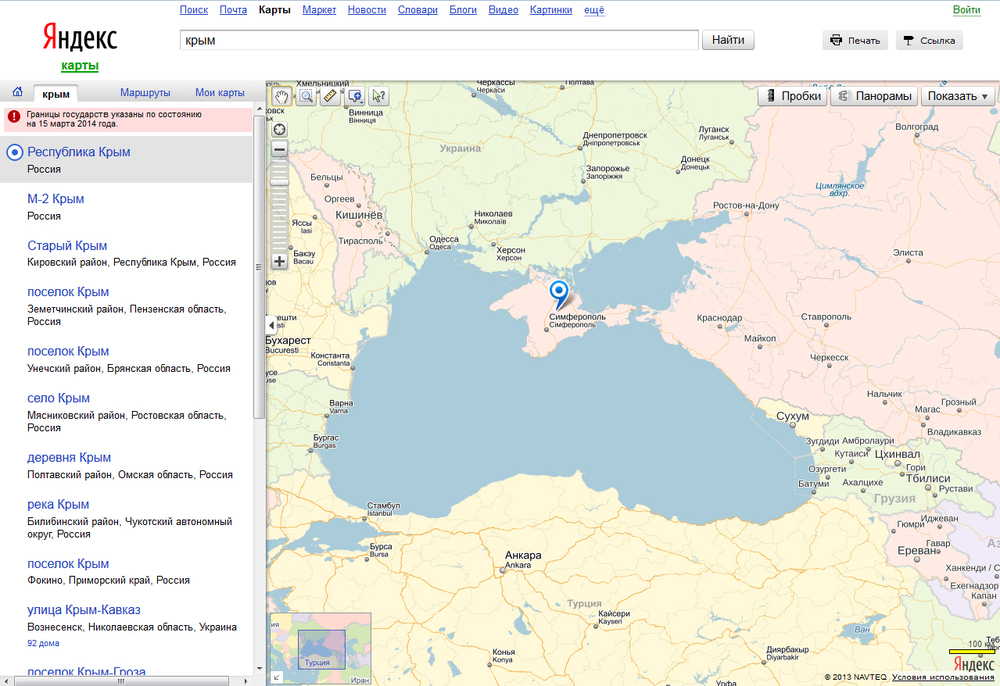Select the ruler distance measuring tool
Image resolution: width=1000 pixels, height=686 pixels.
click(330, 96)
